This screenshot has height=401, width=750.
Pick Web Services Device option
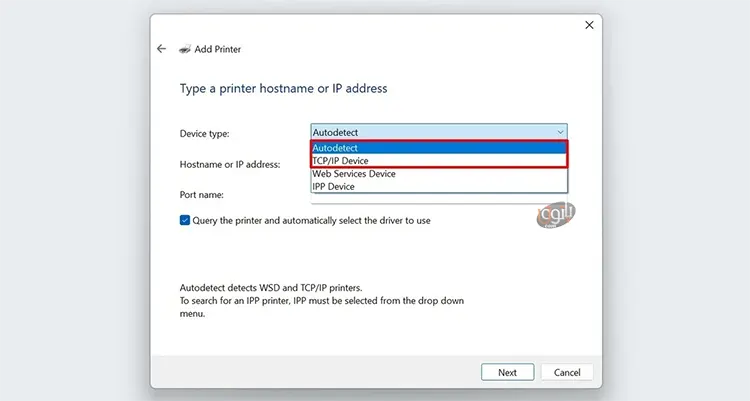click(x=439, y=174)
